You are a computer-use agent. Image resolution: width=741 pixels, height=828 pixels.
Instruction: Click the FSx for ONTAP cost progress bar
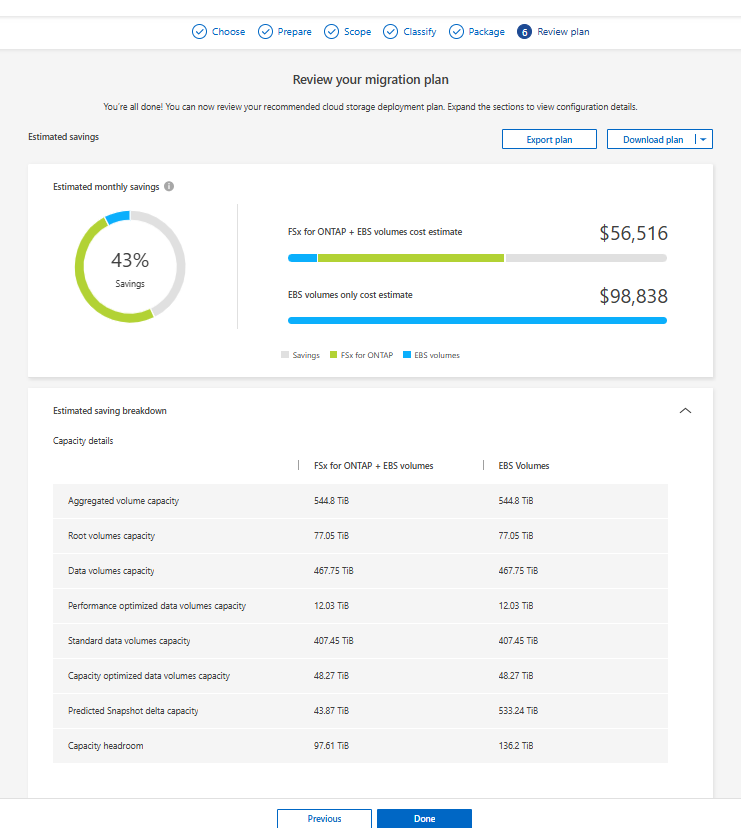click(x=477, y=257)
